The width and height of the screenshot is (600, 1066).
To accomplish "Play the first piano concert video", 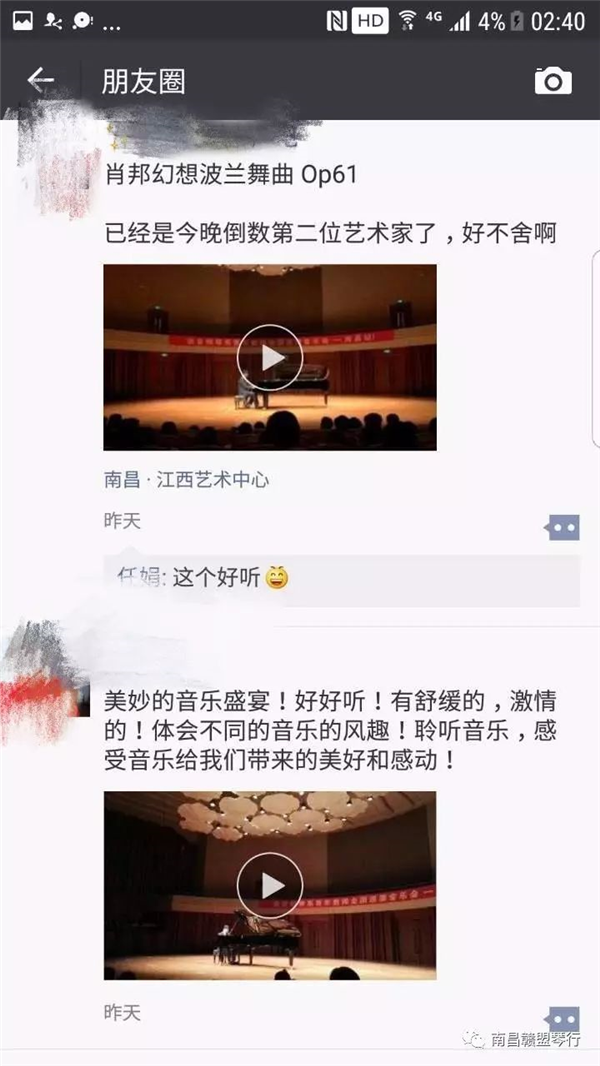I will pyautogui.click(x=270, y=358).
